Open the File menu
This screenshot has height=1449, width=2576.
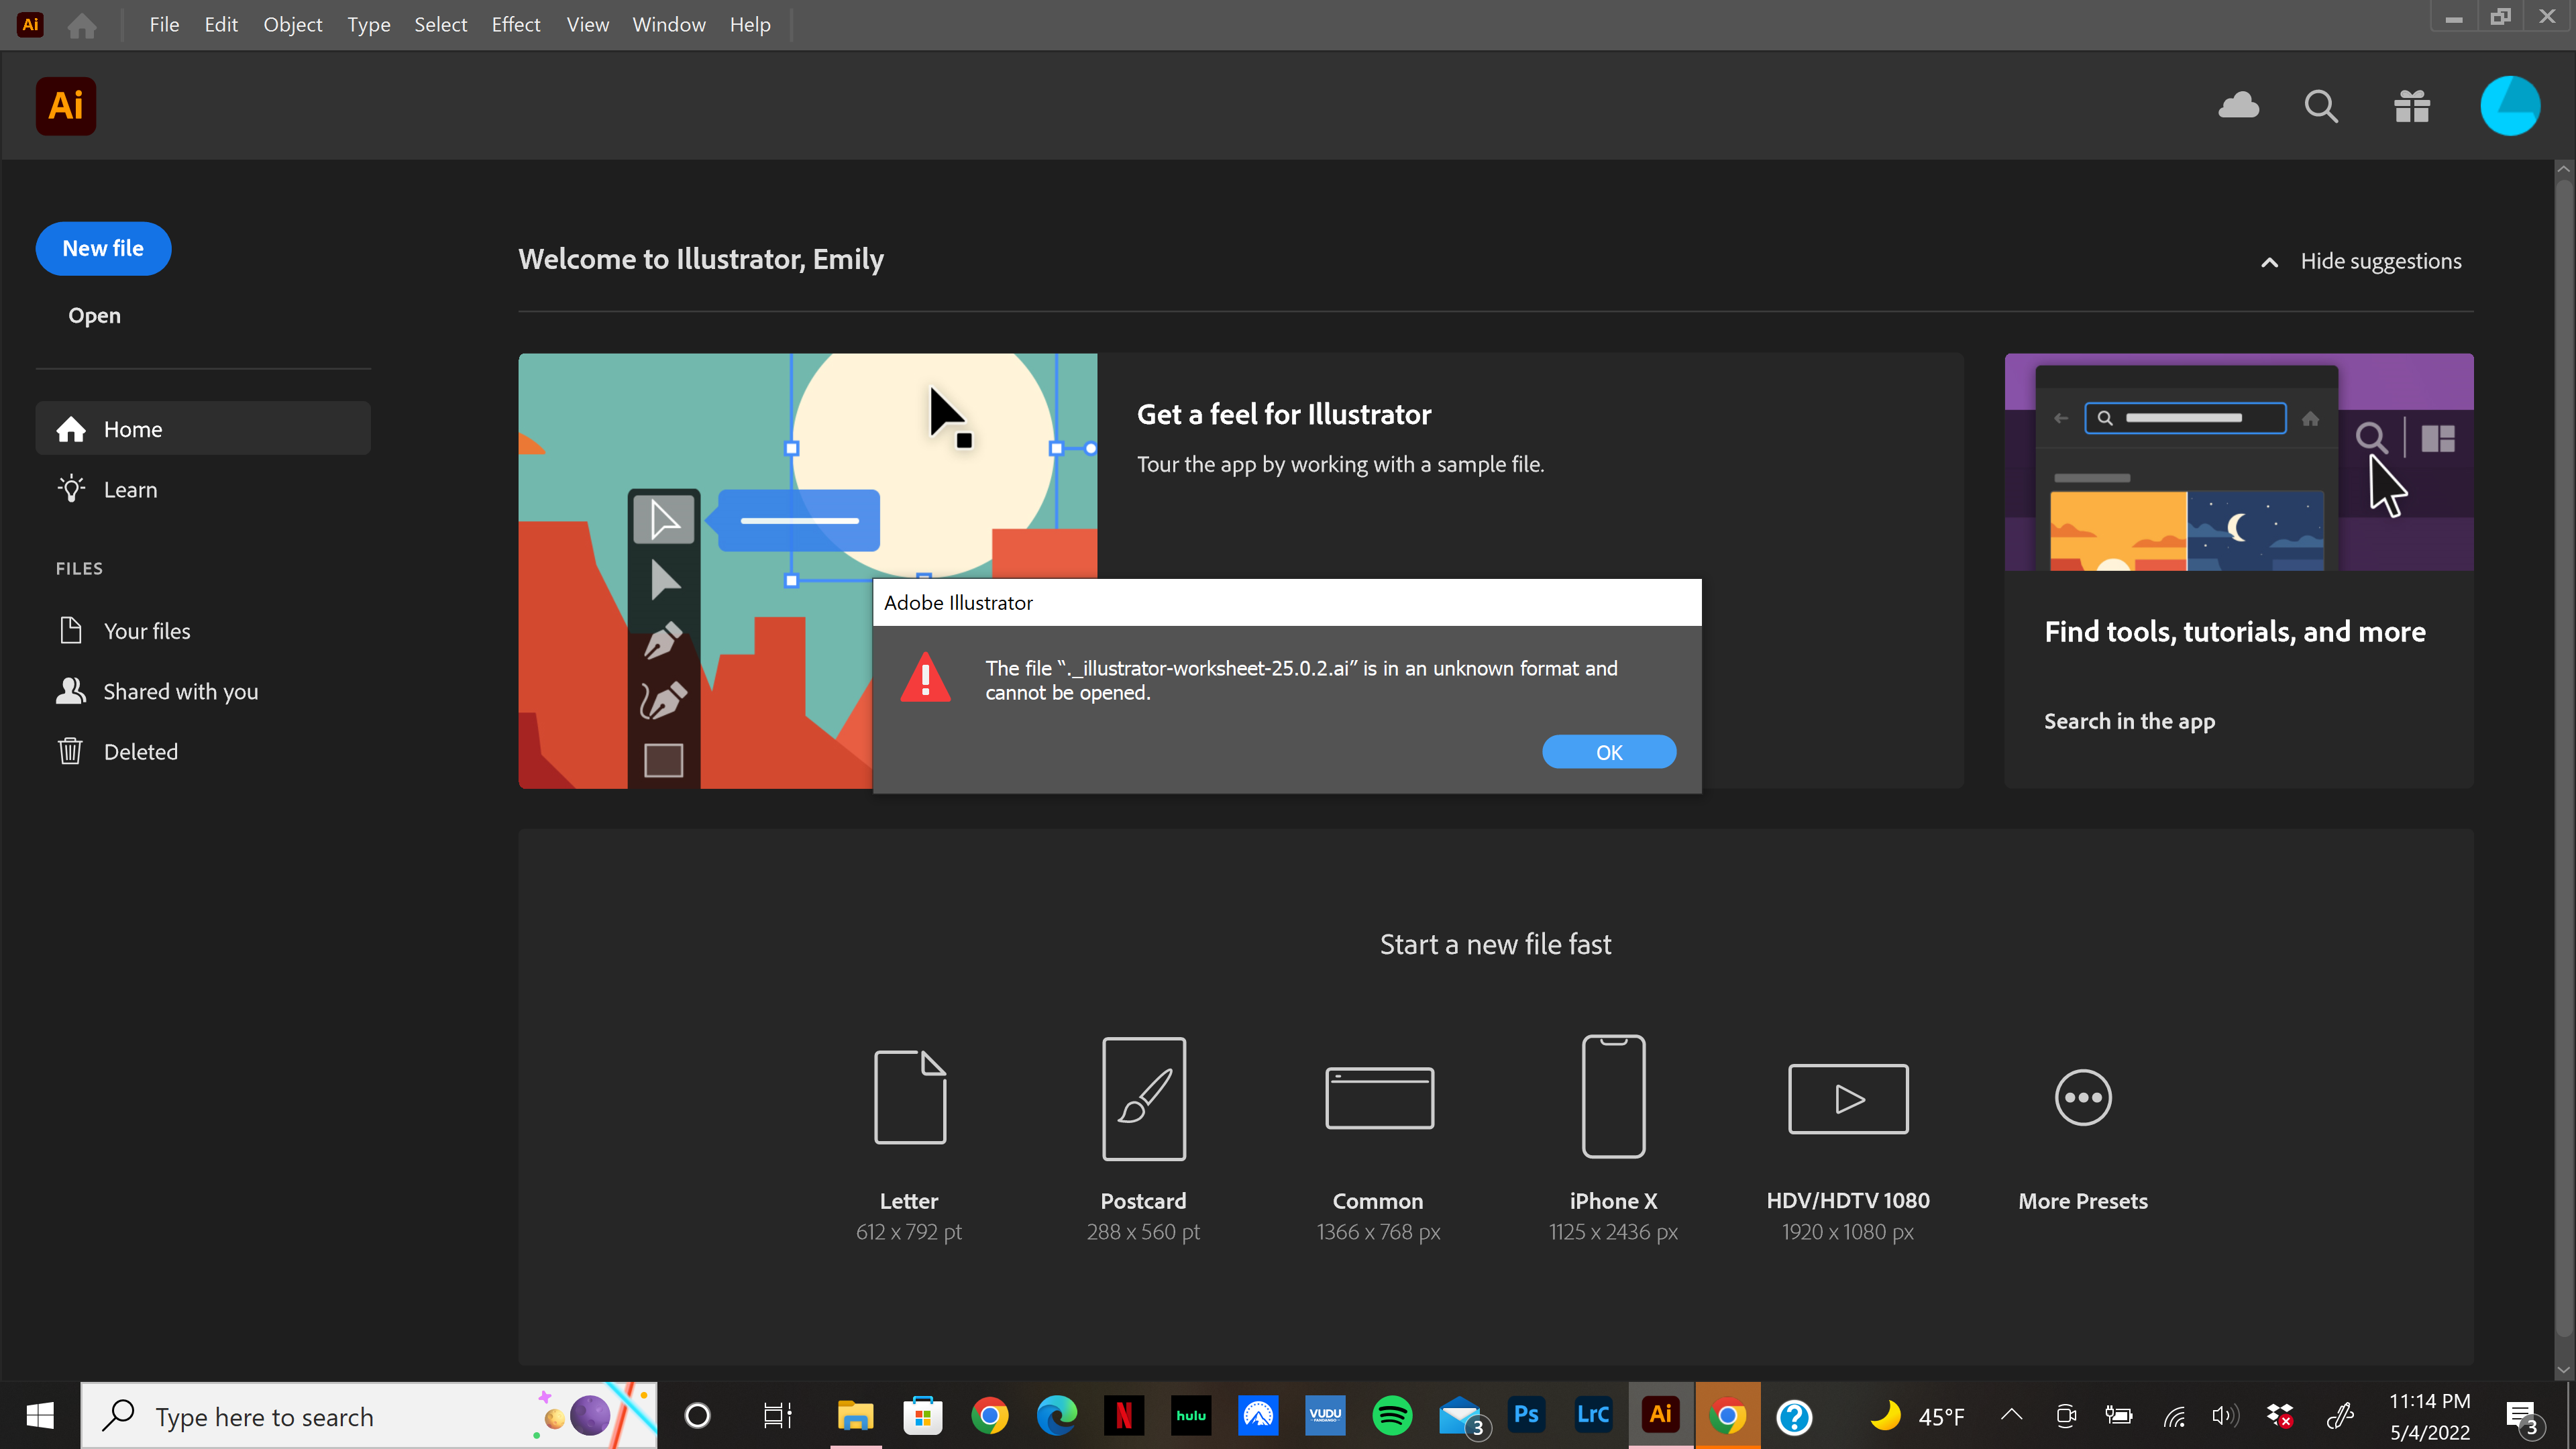click(x=163, y=23)
